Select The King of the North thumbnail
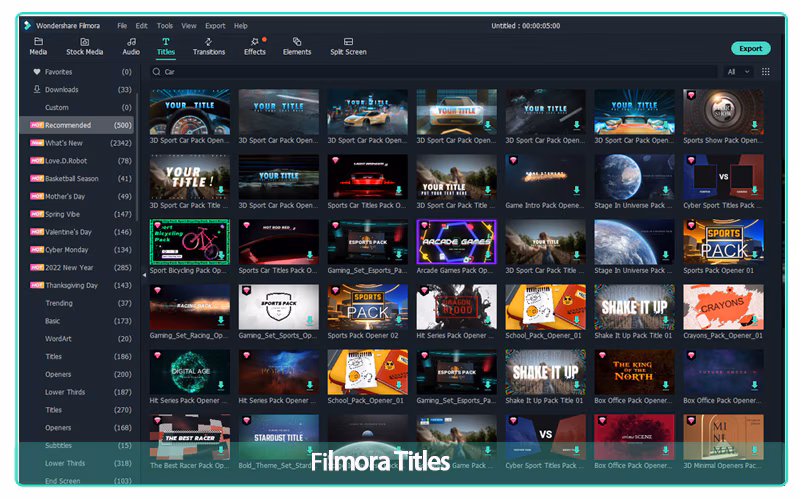Image resolution: width=800 pixels, height=498 pixels. [634, 372]
